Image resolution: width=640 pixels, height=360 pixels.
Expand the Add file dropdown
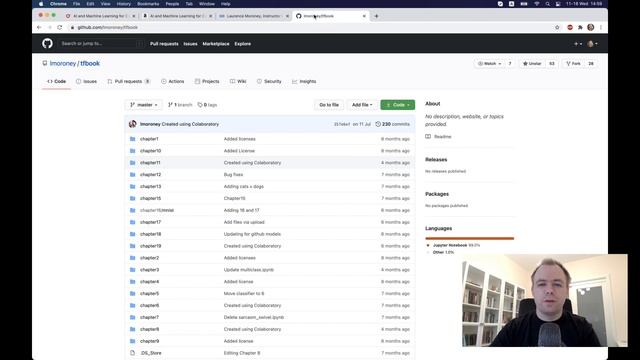(362, 105)
